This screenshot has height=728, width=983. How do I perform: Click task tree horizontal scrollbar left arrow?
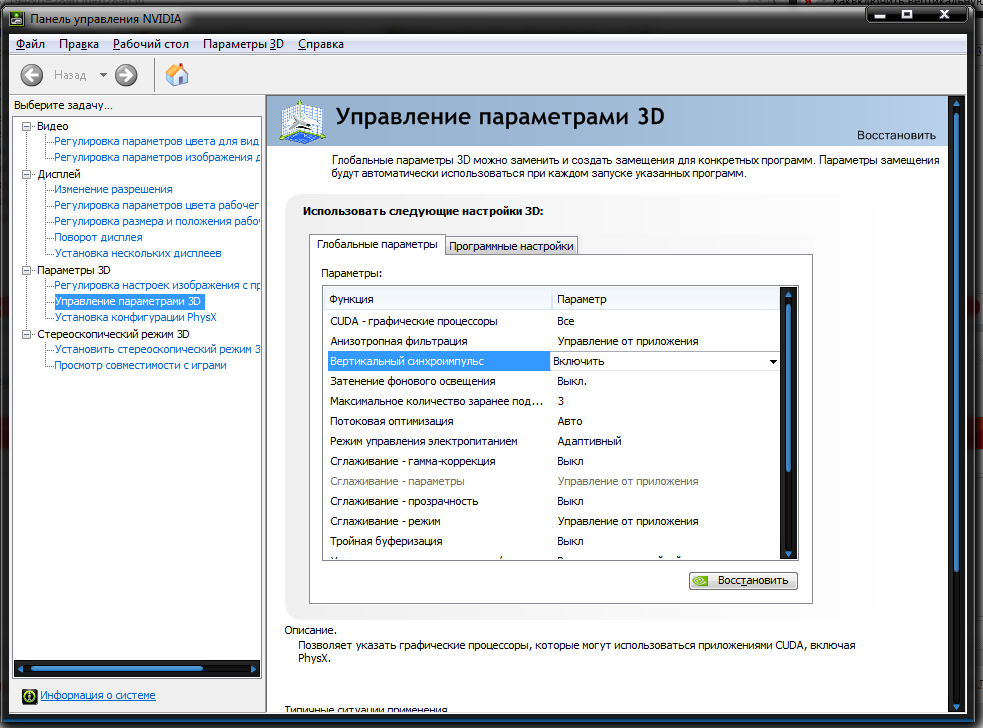click(x=20, y=669)
